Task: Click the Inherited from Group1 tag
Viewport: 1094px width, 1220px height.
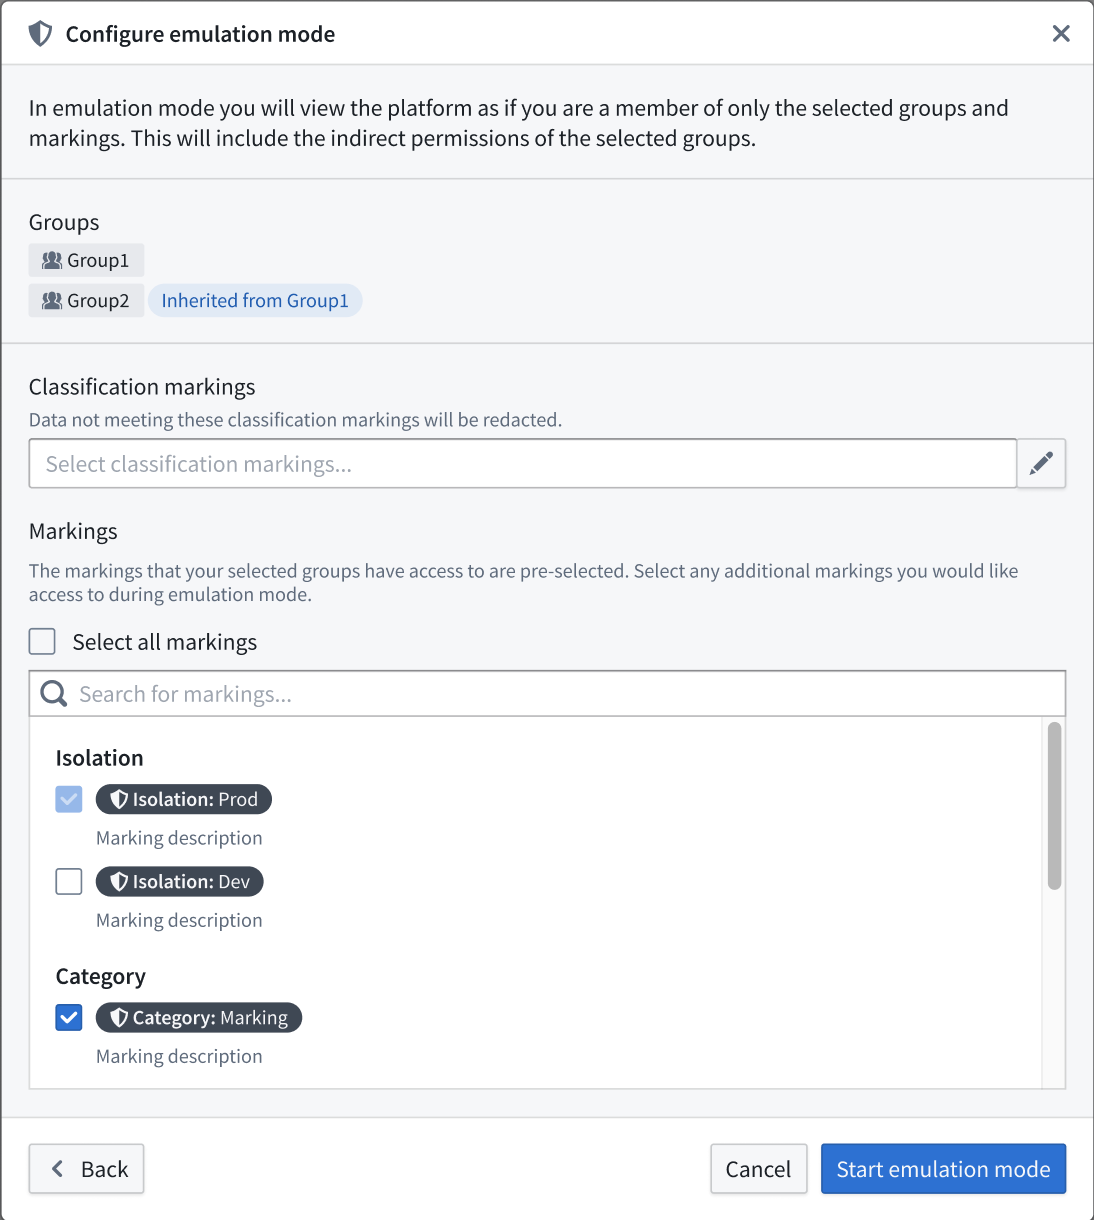Action: pos(255,300)
